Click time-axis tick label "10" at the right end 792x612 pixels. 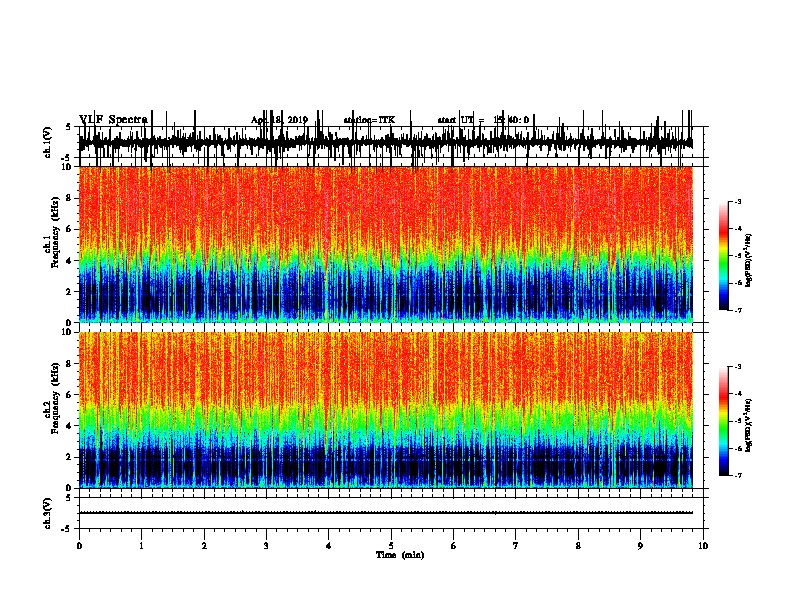703,546
